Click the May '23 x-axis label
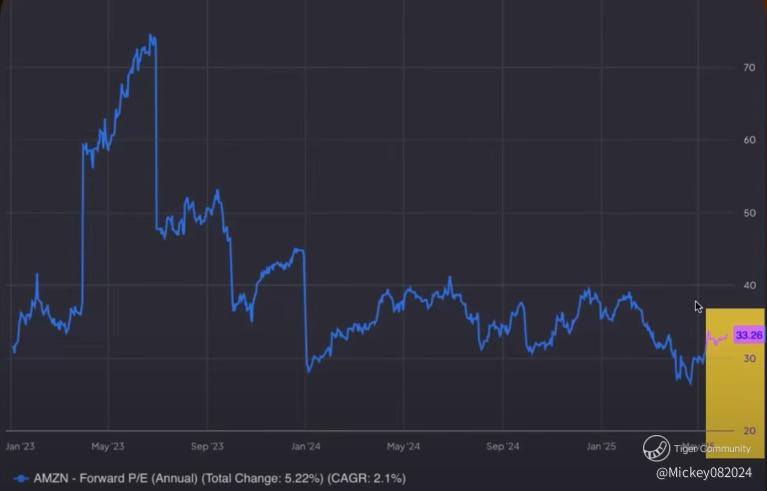The height and width of the screenshot is (491, 767). [x=108, y=446]
